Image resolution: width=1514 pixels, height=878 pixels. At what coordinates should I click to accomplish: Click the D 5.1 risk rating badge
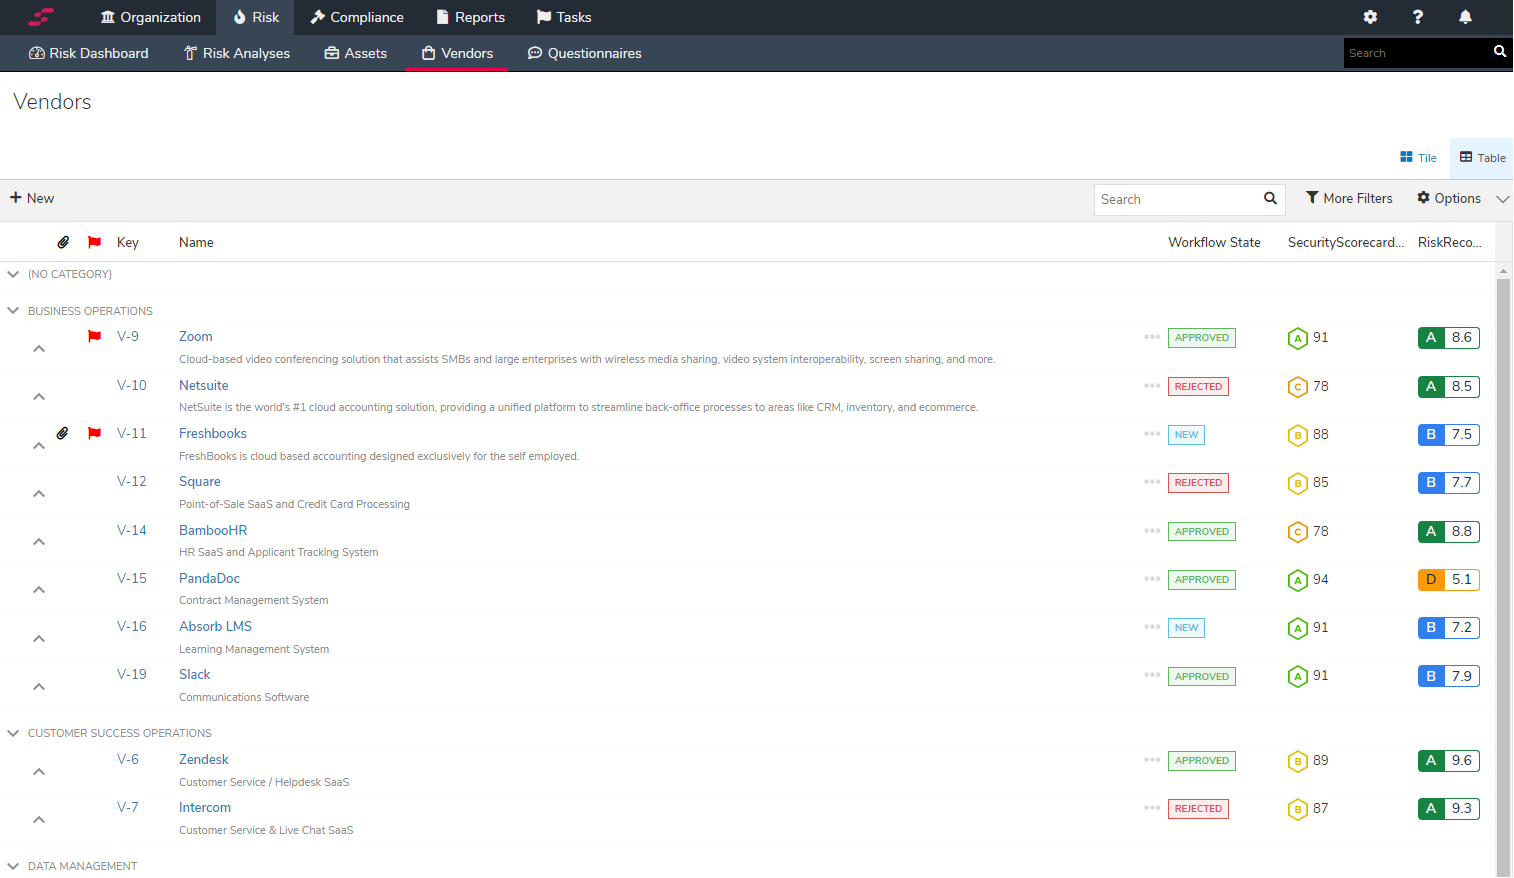point(1448,580)
